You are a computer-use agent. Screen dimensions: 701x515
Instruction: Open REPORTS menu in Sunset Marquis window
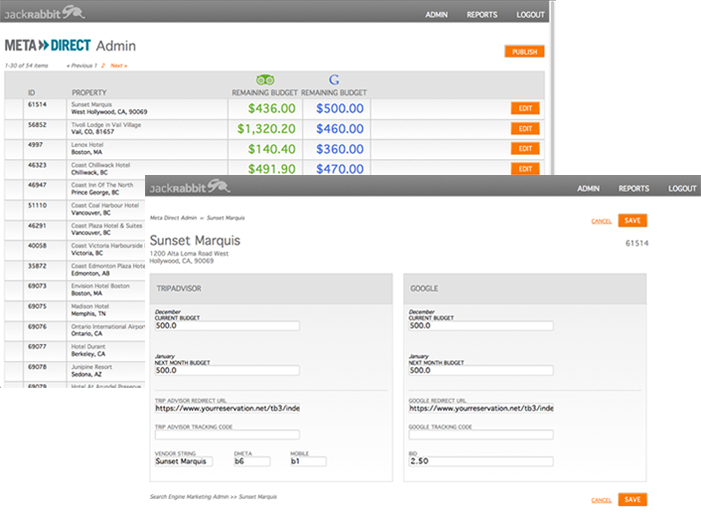tap(634, 189)
